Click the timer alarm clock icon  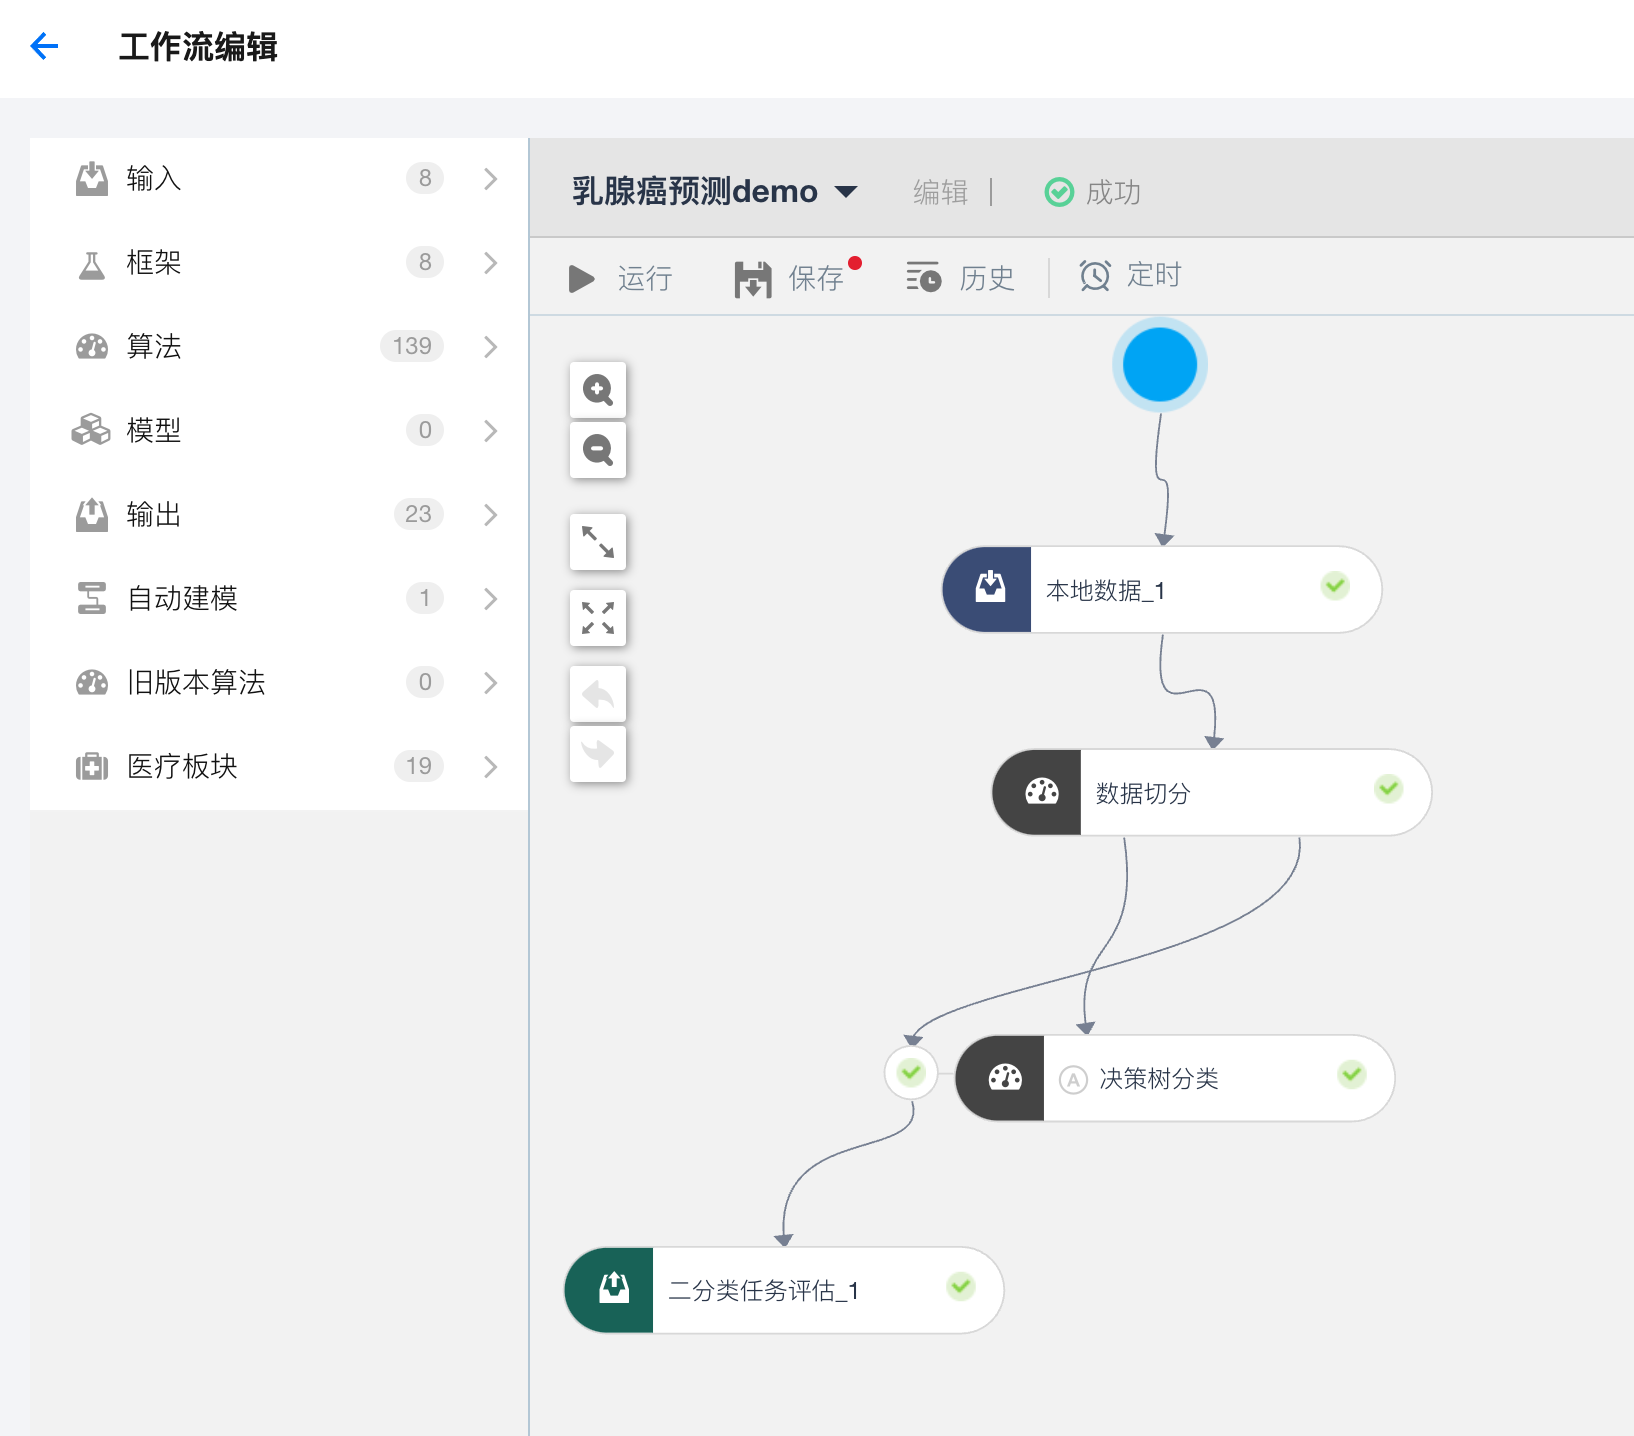(x=1095, y=275)
